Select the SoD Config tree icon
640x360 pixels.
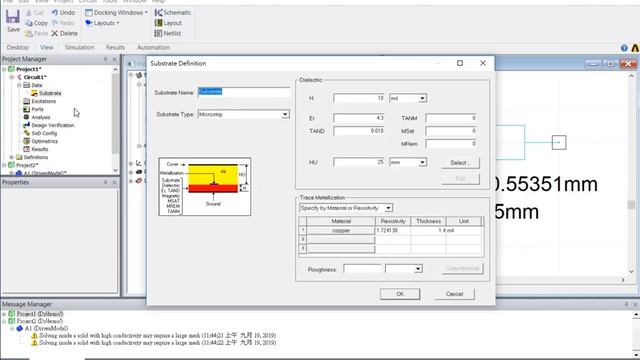pyautogui.click(x=27, y=133)
